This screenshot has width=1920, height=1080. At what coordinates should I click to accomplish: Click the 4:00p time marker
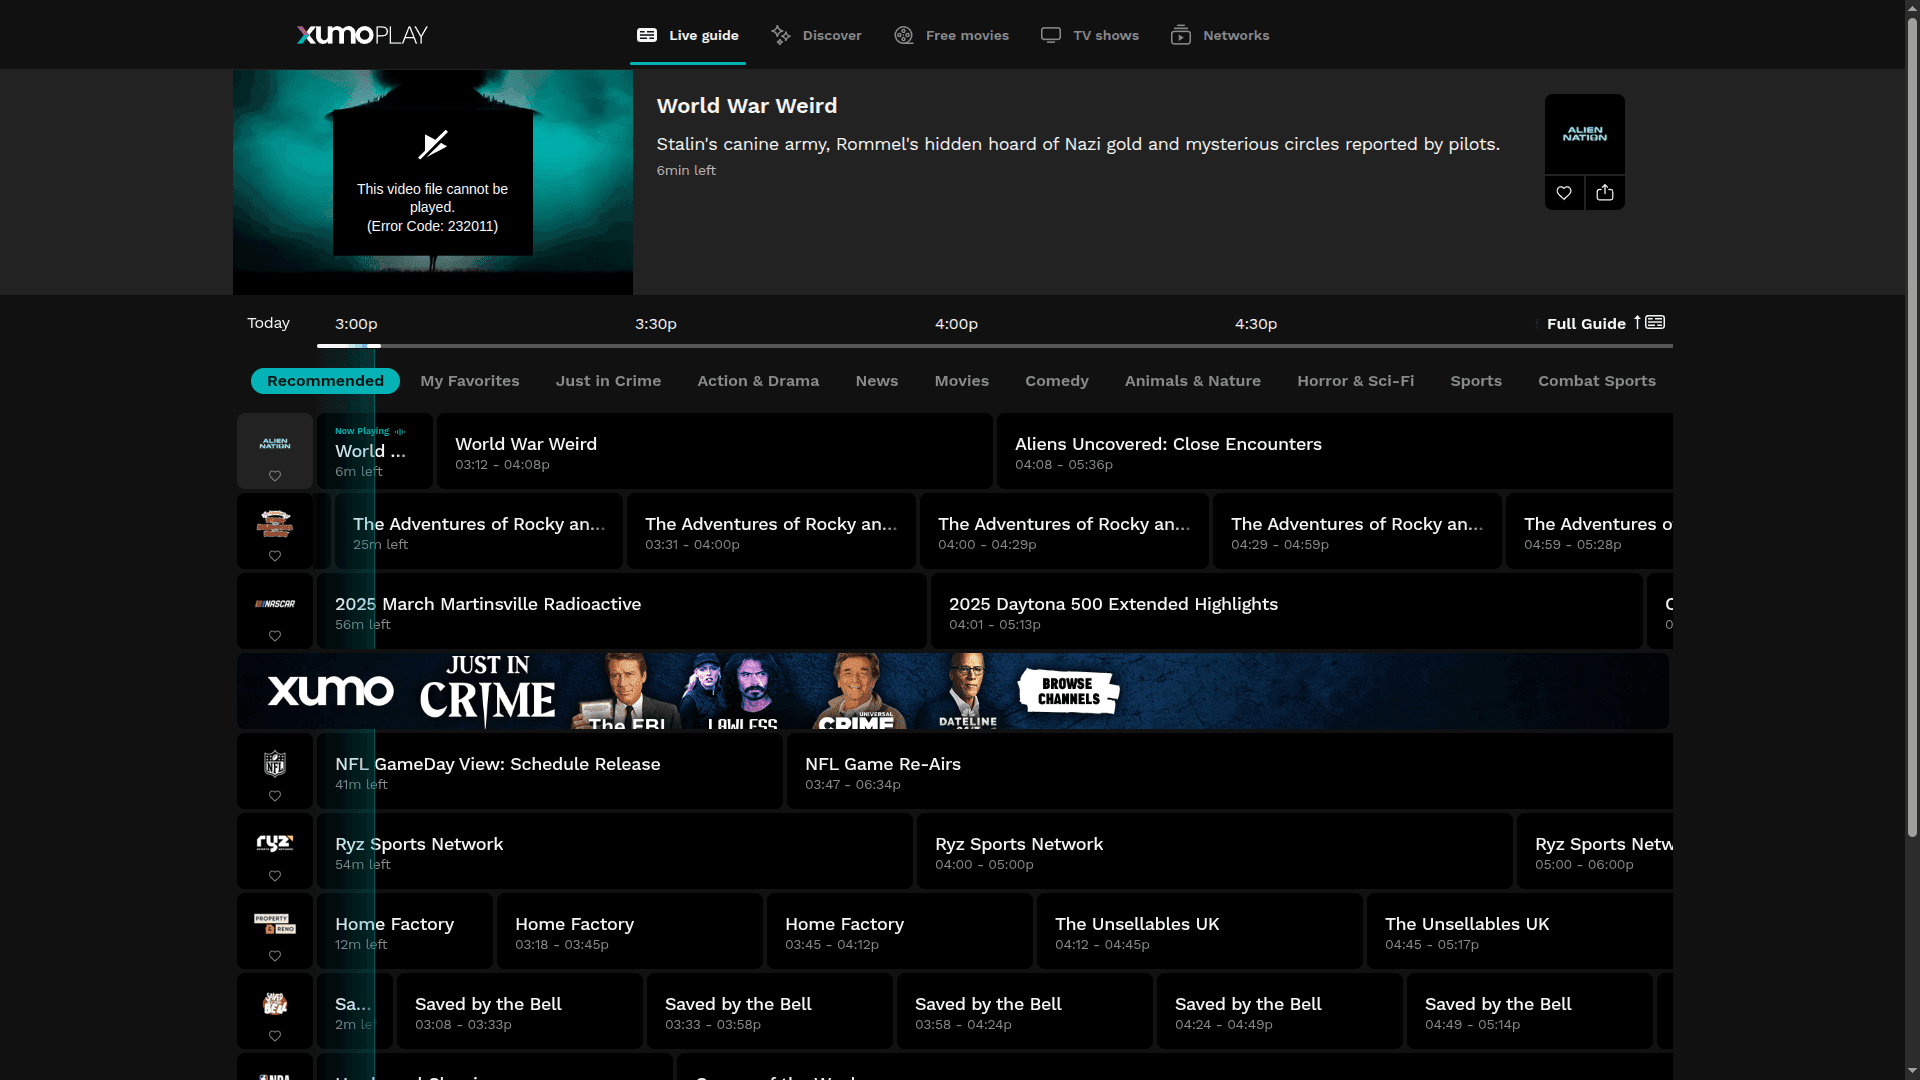click(956, 324)
